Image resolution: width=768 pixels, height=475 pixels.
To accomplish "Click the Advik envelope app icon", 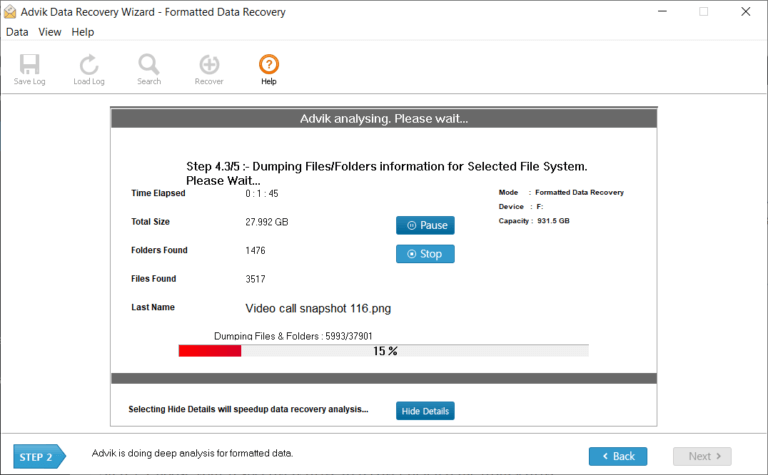I will (12, 12).
